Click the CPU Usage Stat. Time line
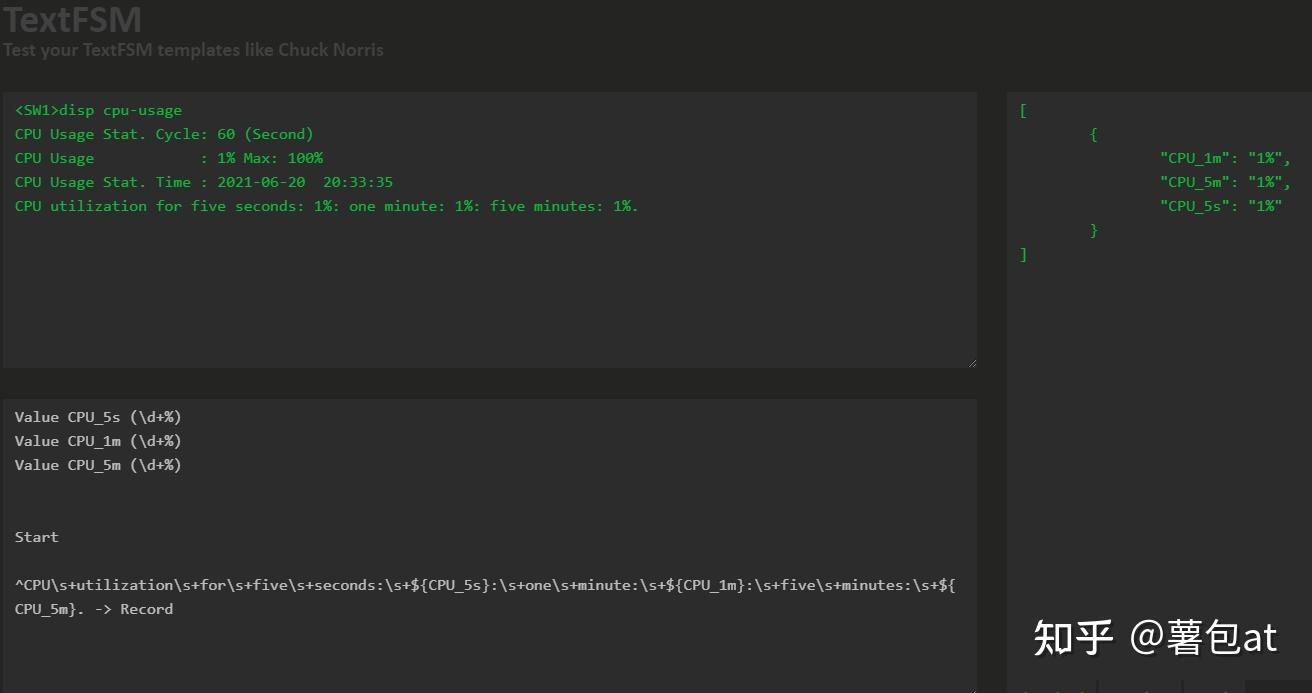The image size is (1312, 693). point(203,182)
